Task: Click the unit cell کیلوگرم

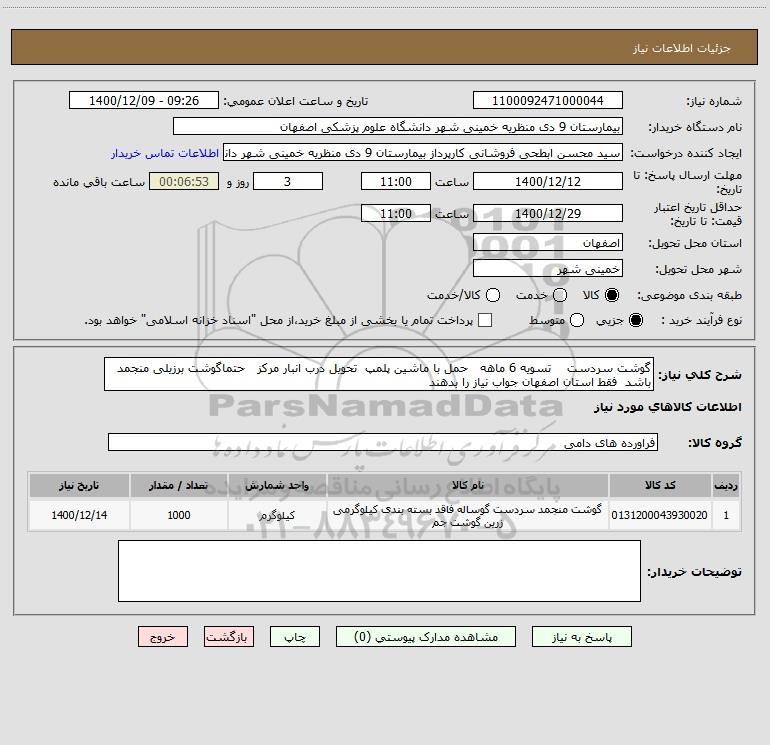Action: pos(277,515)
